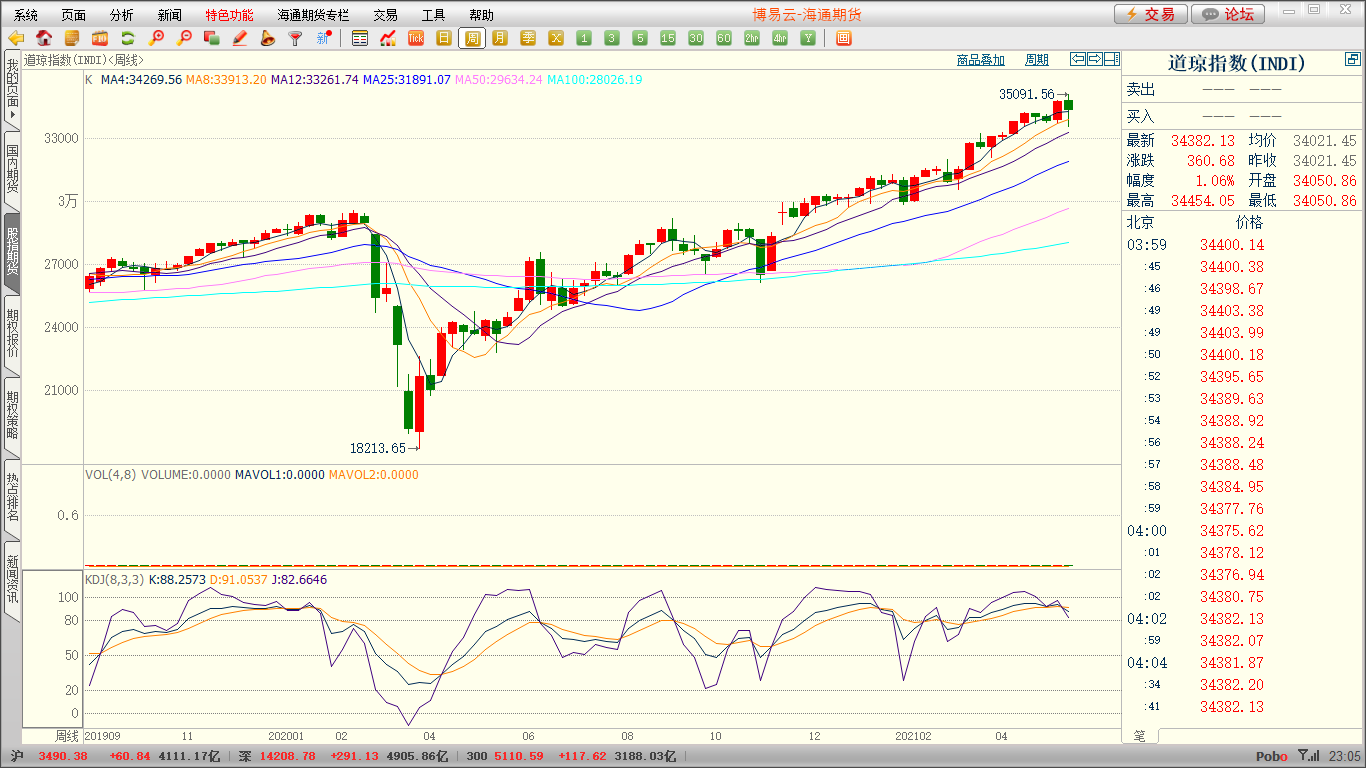Open the 海通期货专栏 menu

314,15
